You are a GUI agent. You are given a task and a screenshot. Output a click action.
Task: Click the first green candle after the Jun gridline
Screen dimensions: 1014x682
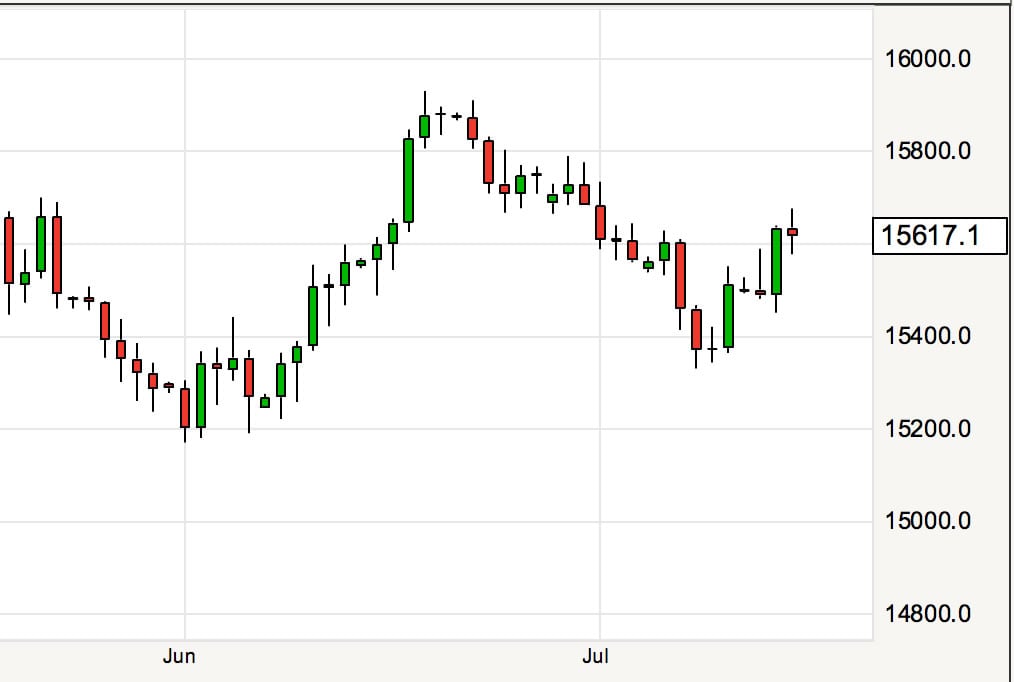click(201, 395)
